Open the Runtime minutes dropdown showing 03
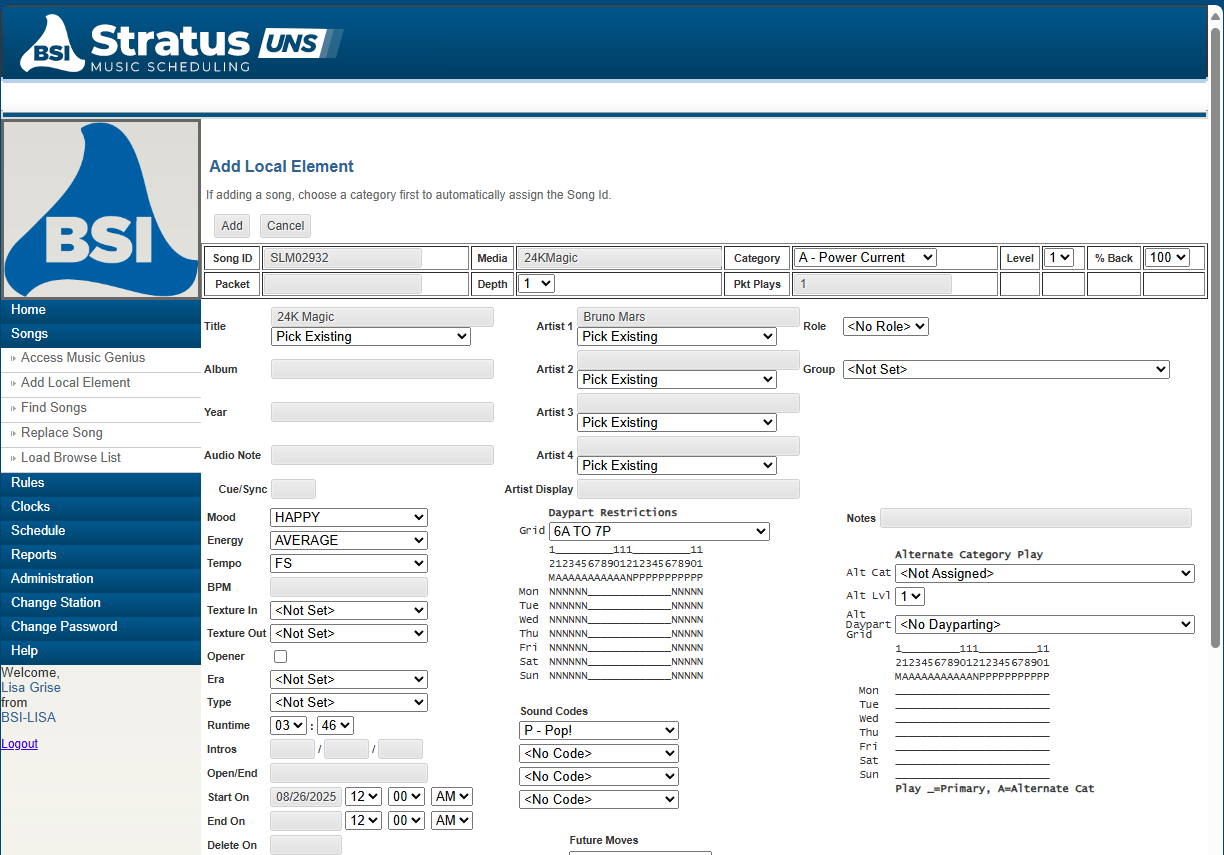The width and height of the screenshot is (1224, 855). [x=288, y=725]
